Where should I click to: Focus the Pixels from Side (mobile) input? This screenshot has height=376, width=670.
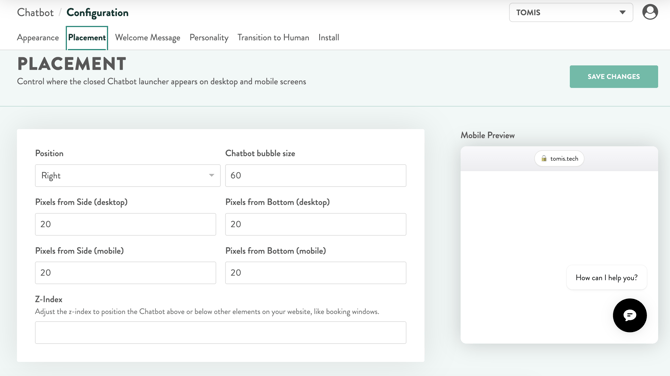125,273
